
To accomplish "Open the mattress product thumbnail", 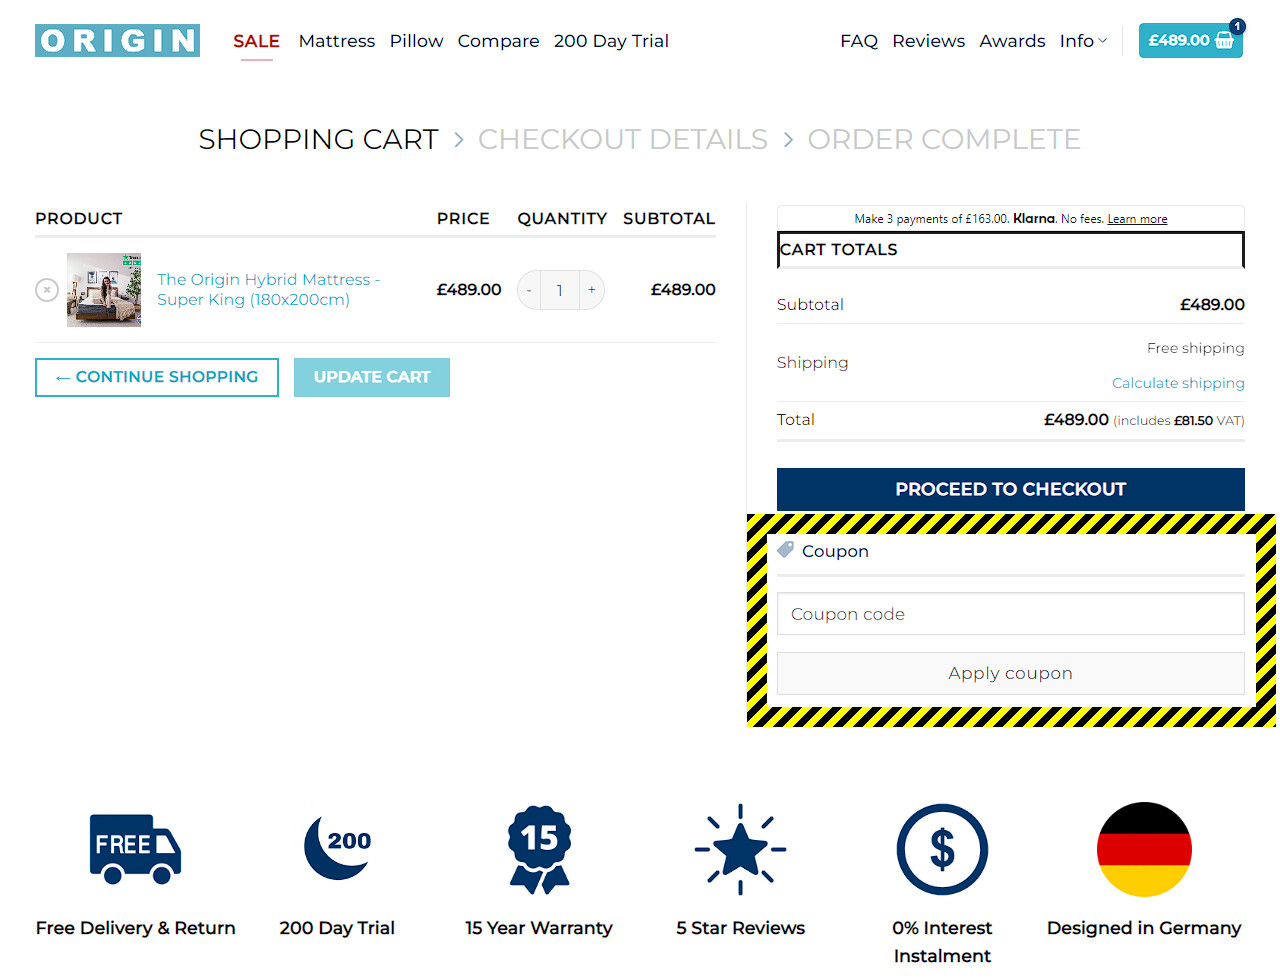I will pyautogui.click(x=104, y=290).
